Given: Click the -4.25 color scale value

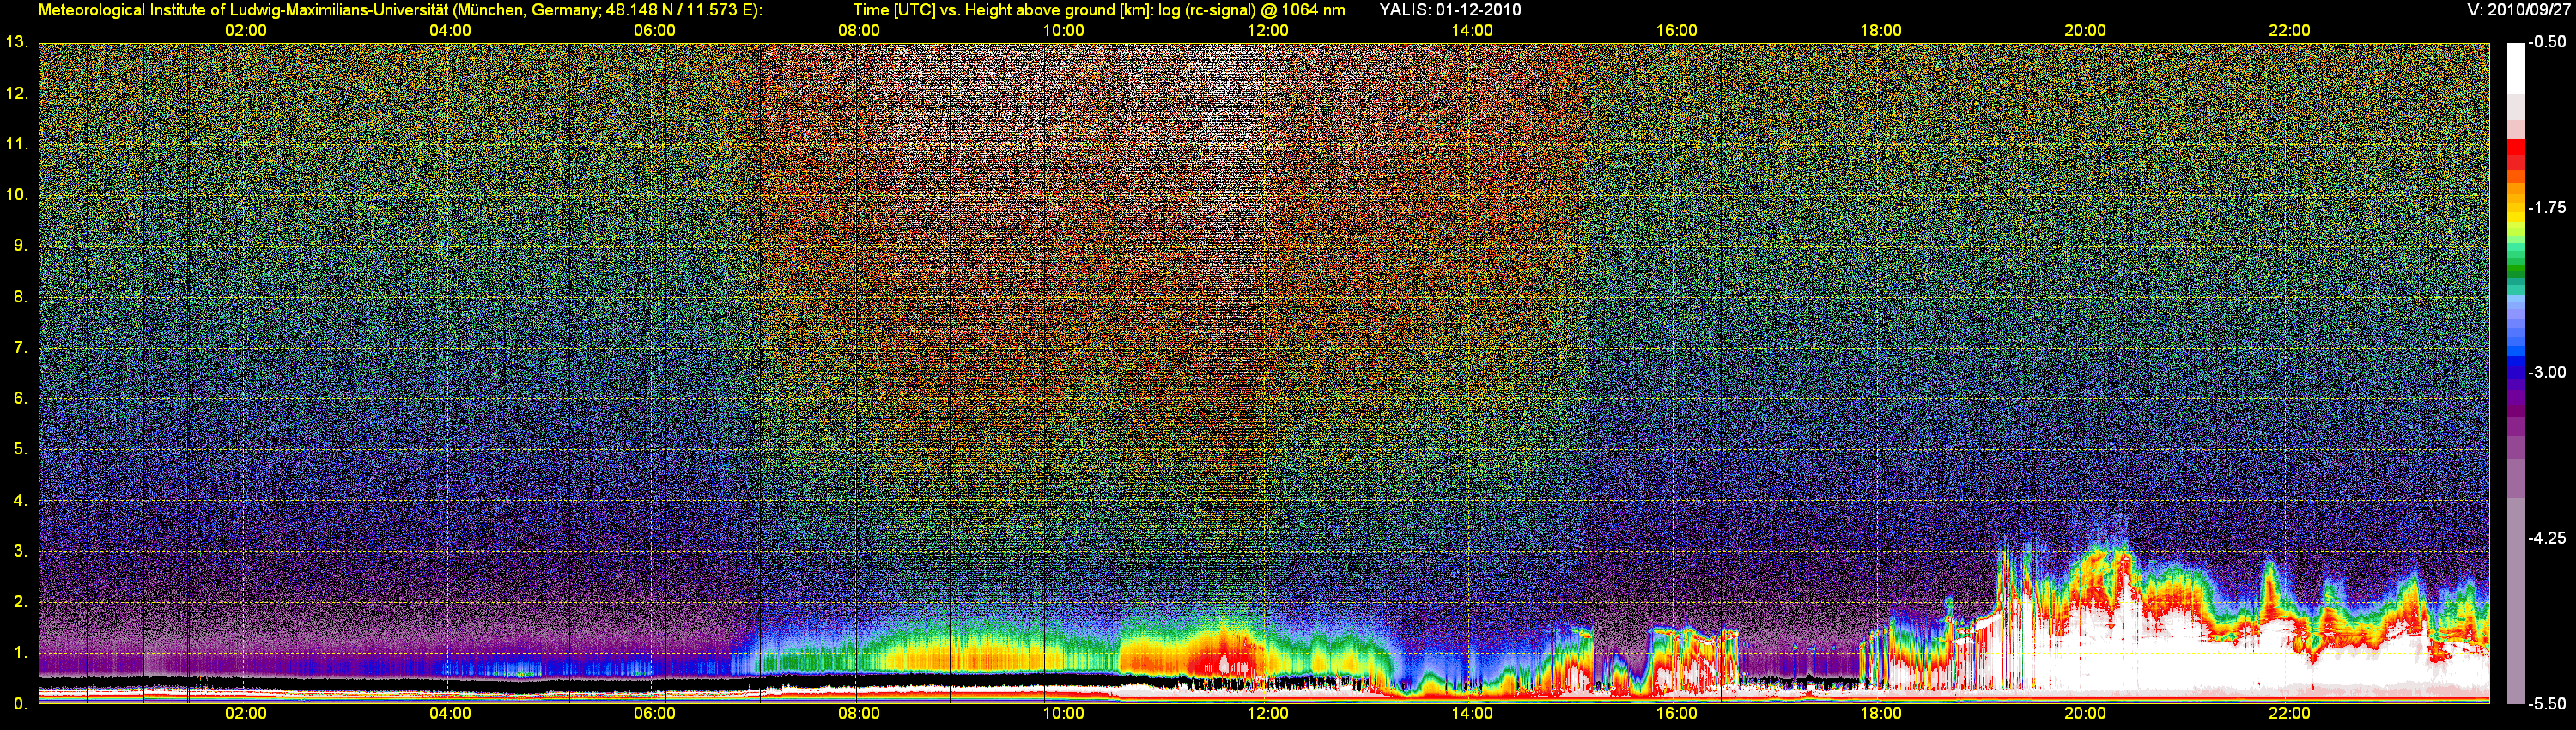Looking at the screenshot, I should 2548,538.
